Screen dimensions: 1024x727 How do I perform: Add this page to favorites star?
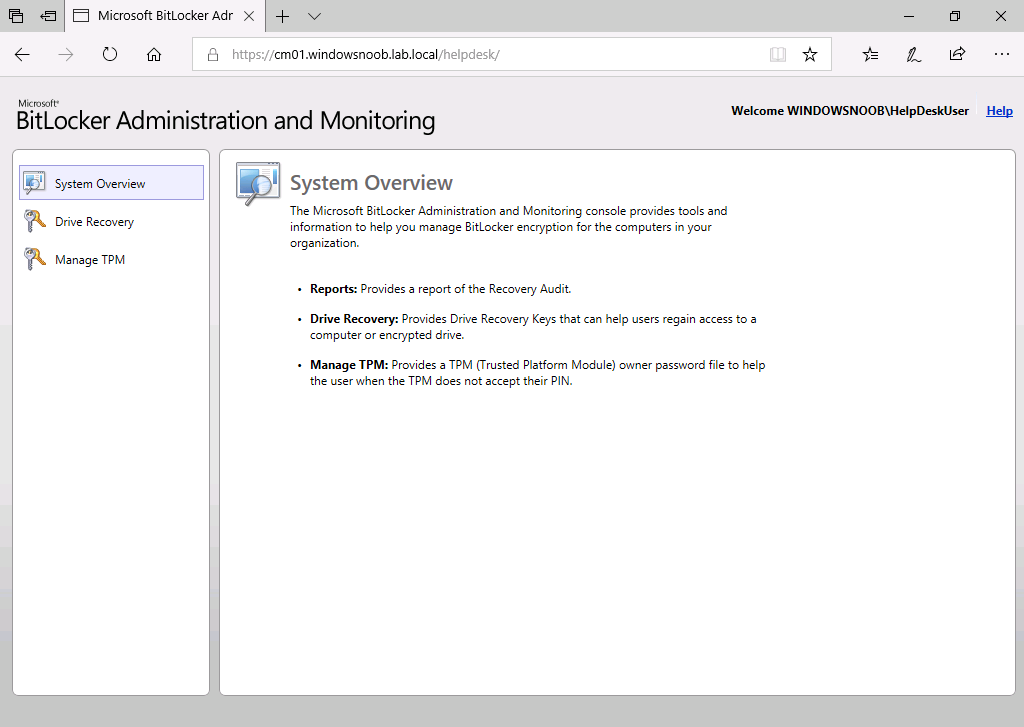tap(810, 54)
